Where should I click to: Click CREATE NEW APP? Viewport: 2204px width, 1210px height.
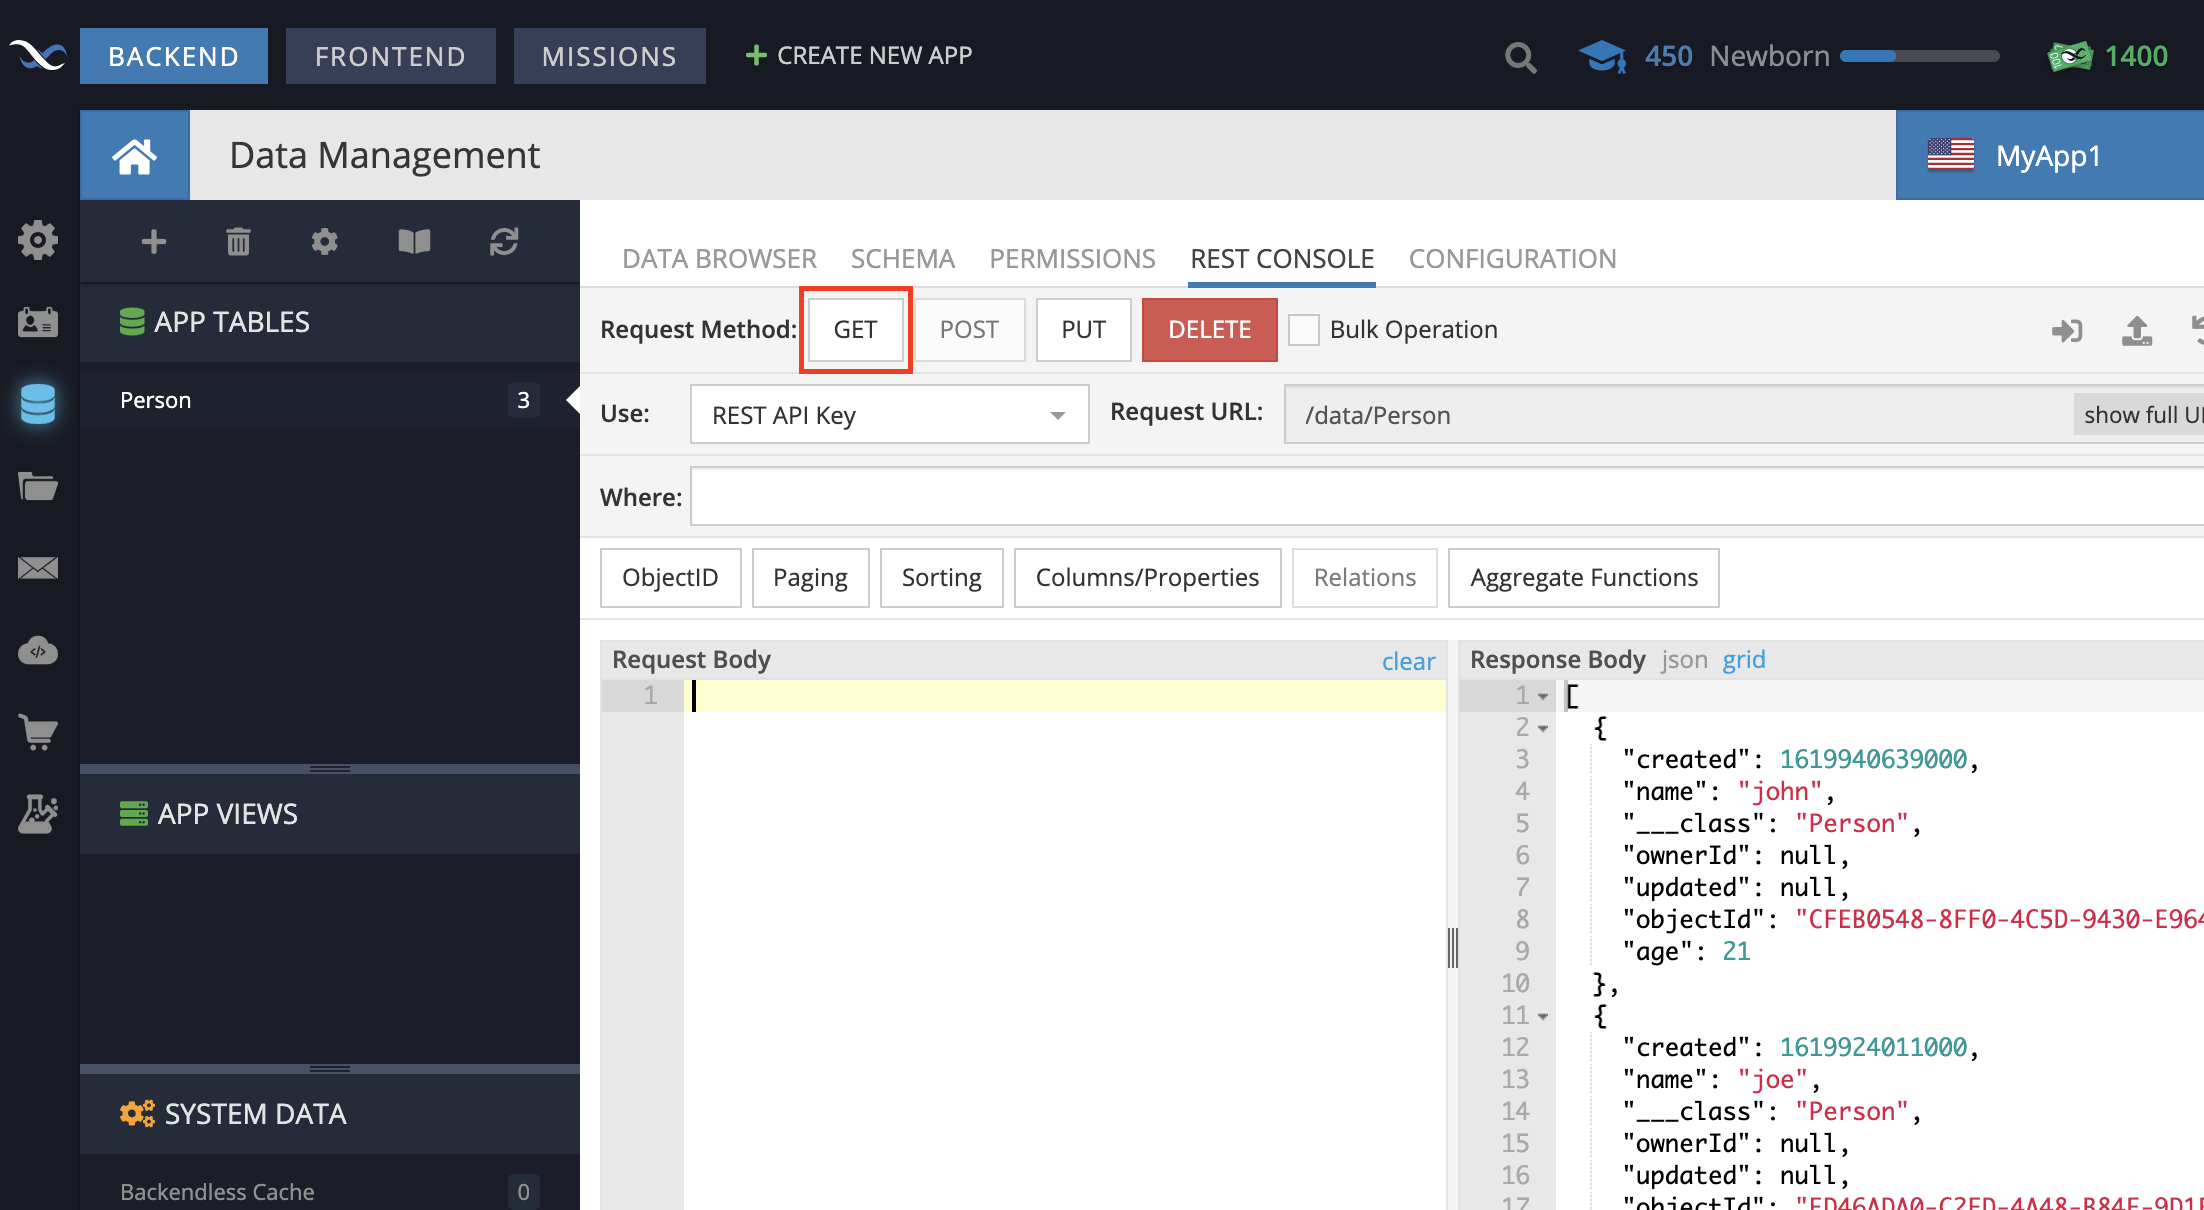[859, 56]
